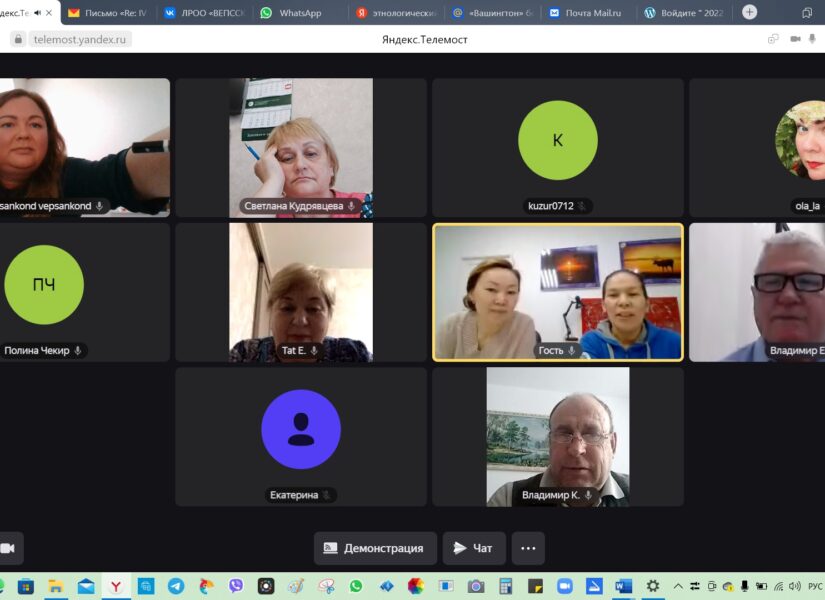This screenshot has height=600, width=825.
Task: Click the Екатерина muted microphone icon
Action: 326,495
